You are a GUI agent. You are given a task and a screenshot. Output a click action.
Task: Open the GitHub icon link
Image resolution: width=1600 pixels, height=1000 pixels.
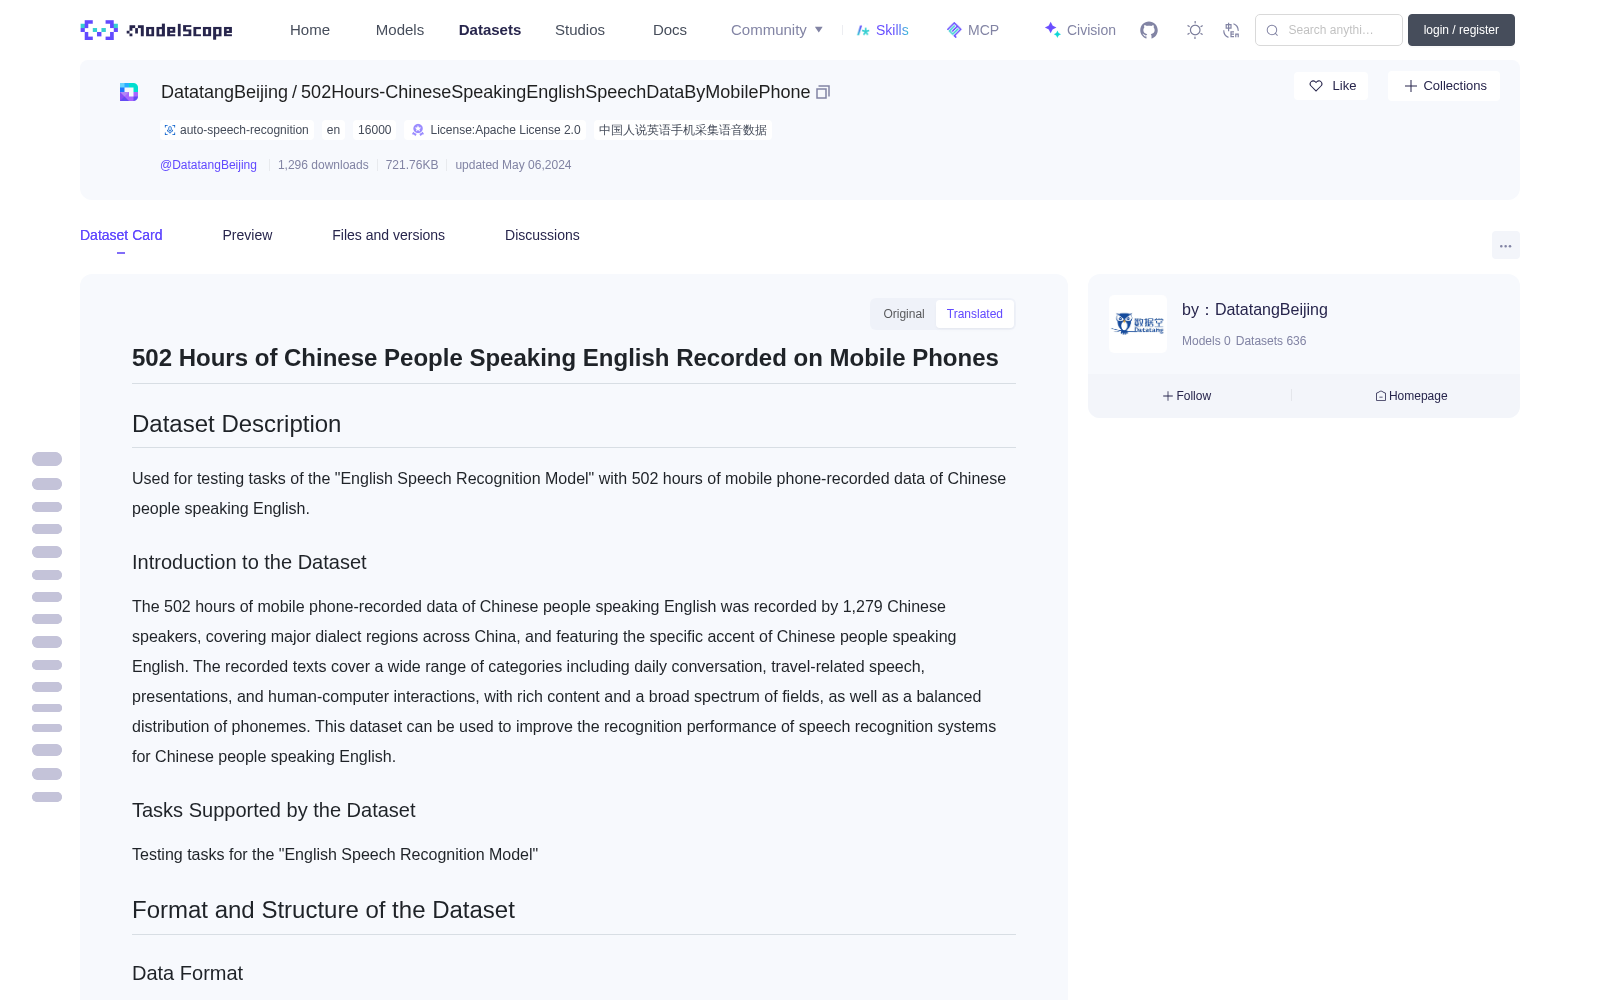click(x=1149, y=30)
